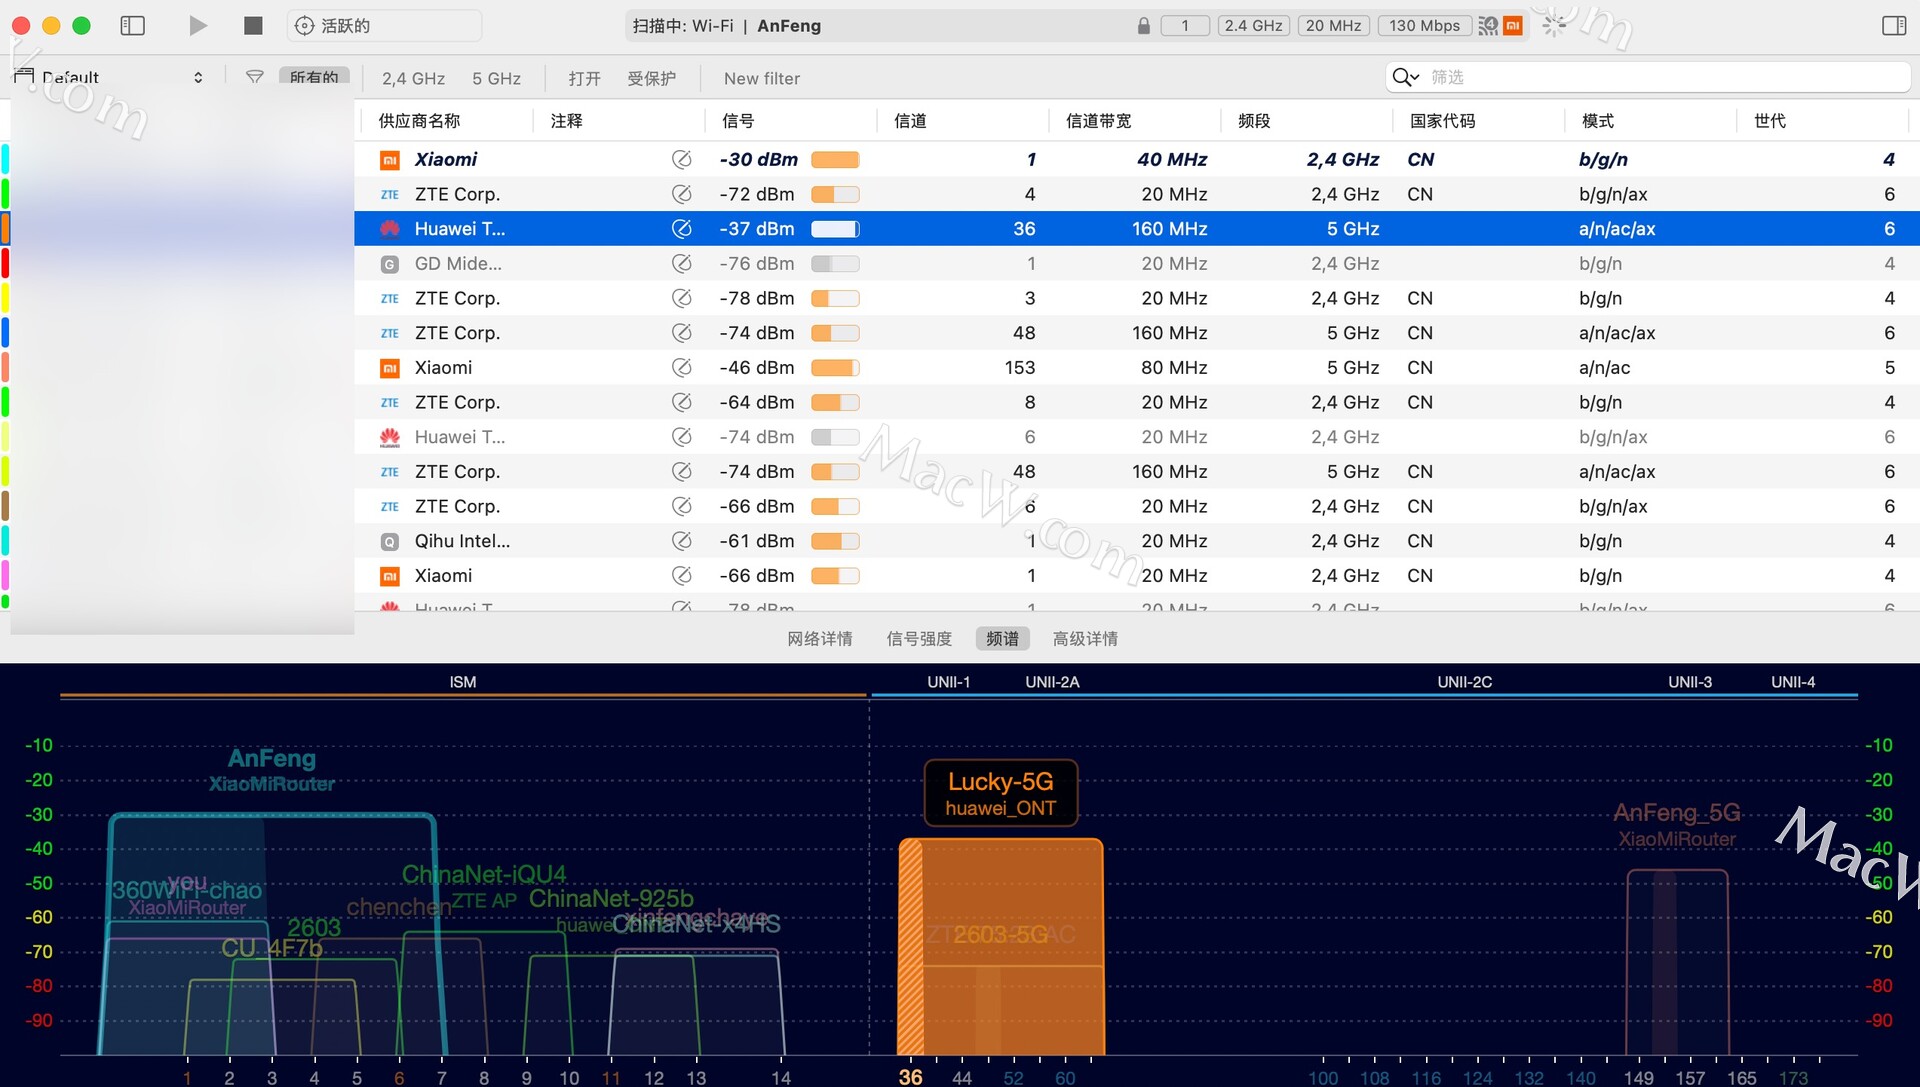Click annotation icon in selected Huawei row
Screen dimensions: 1920x1087
tap(681, 229)
